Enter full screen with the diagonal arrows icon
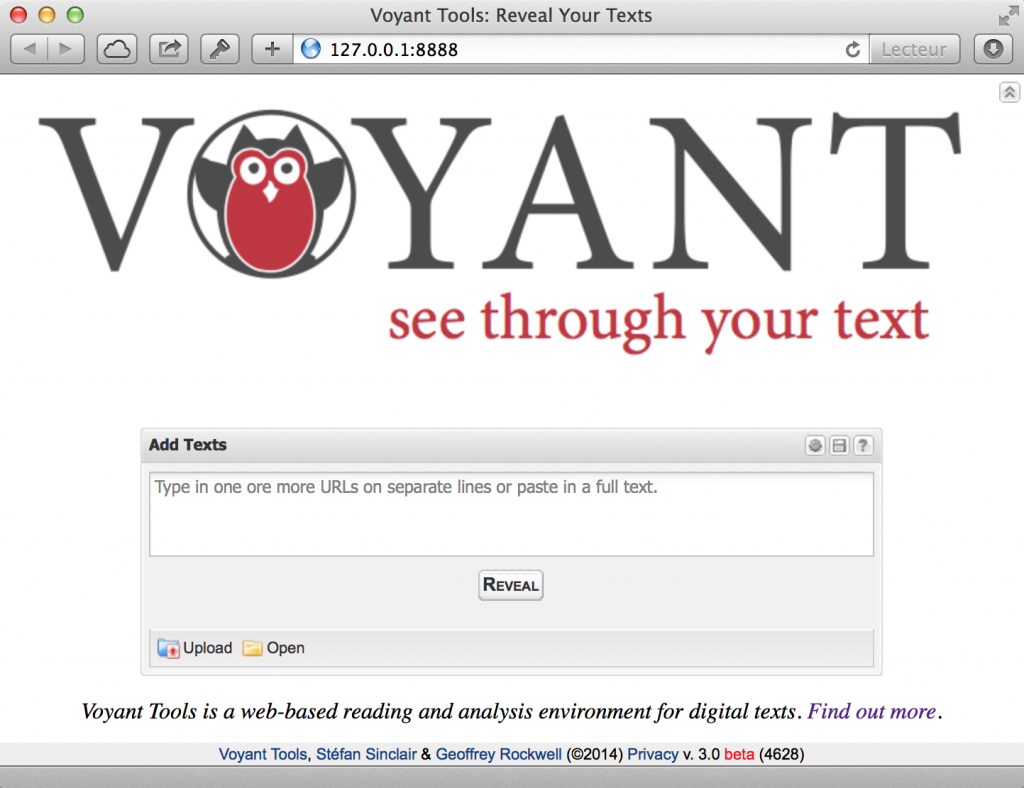The width and height of the screenshot is (1024, 788). point(1008,15)
